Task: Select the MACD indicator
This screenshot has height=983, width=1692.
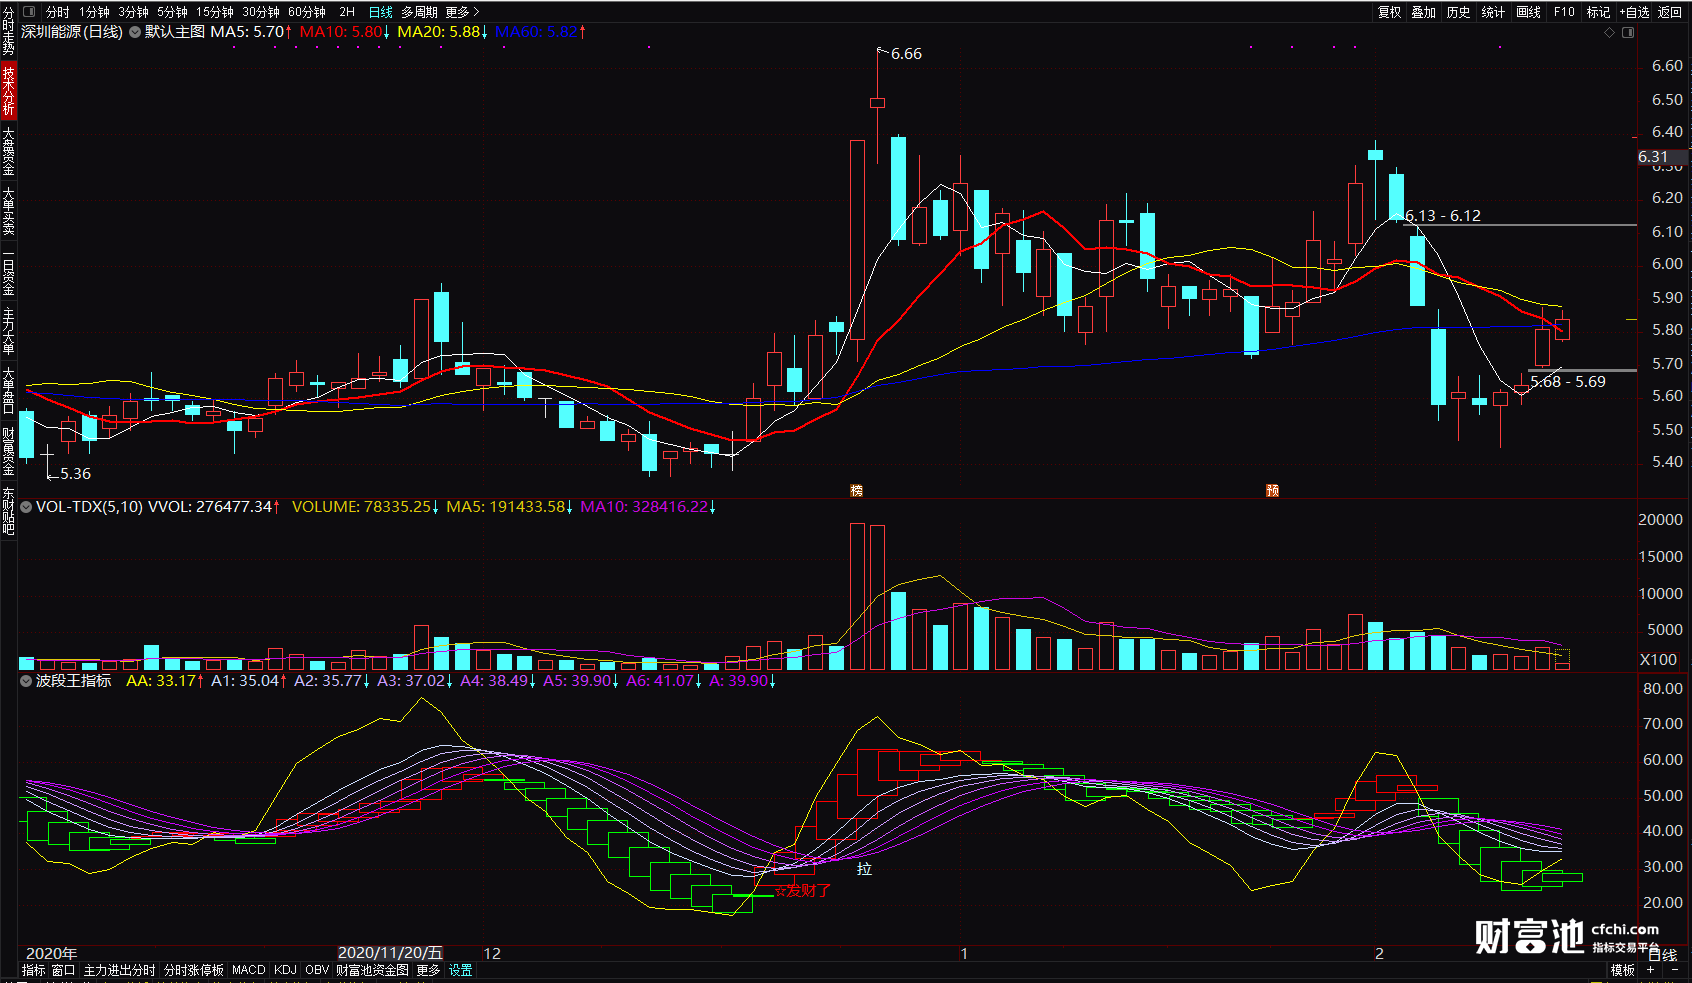Action: pyautogui.click(x=249, y=970)
